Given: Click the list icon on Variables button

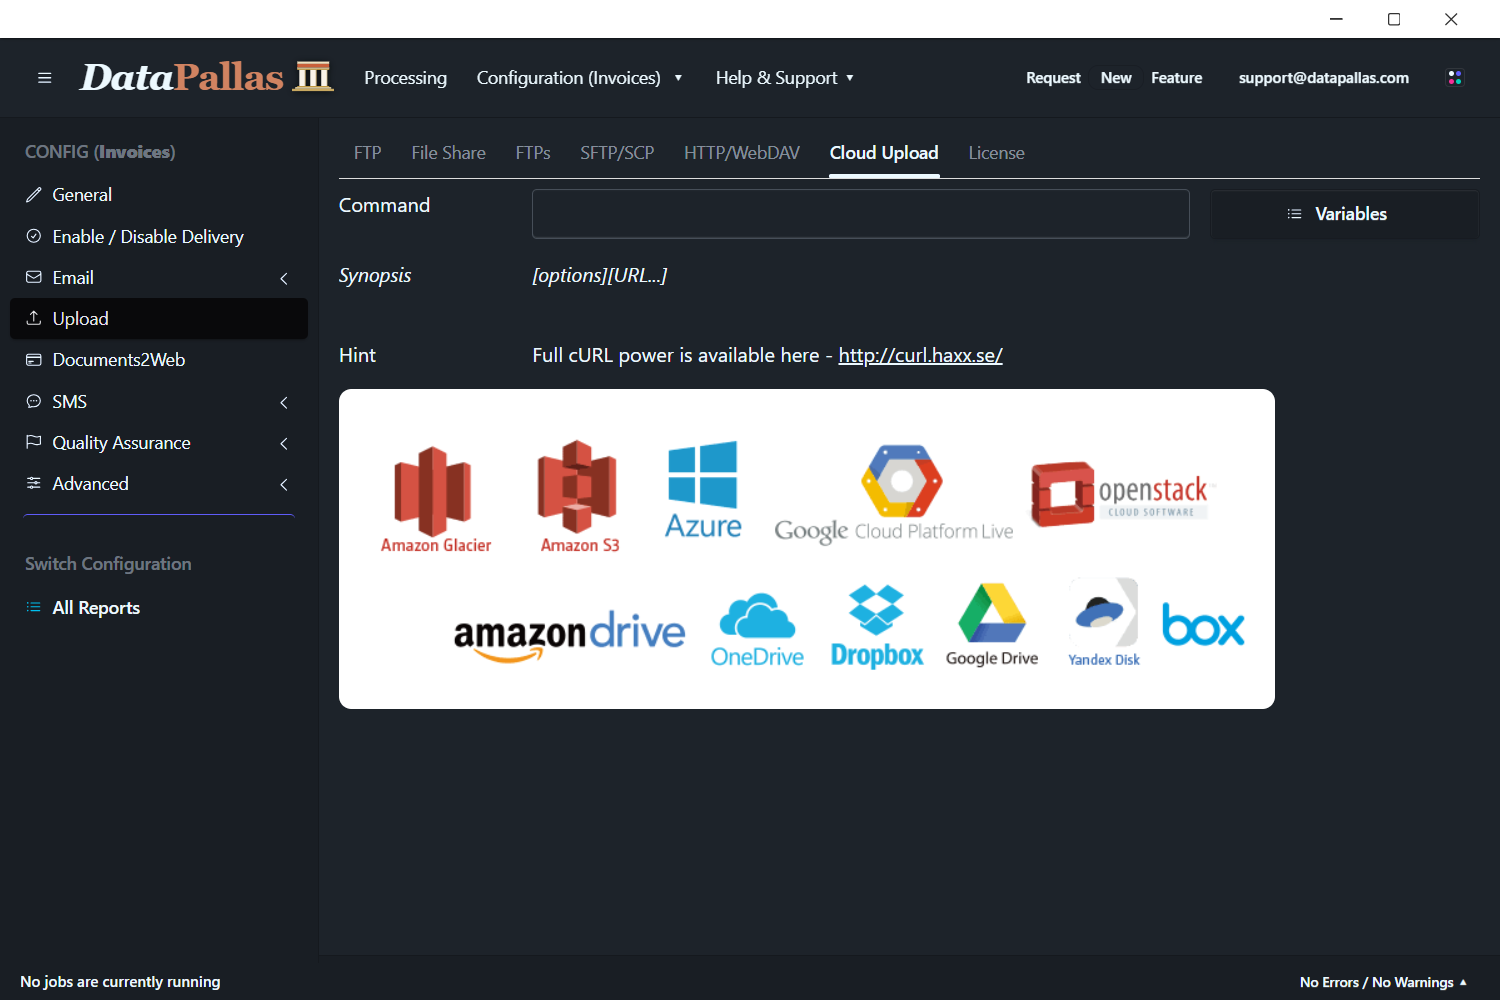Looking at the screenshot, I should pos(1294,214).
